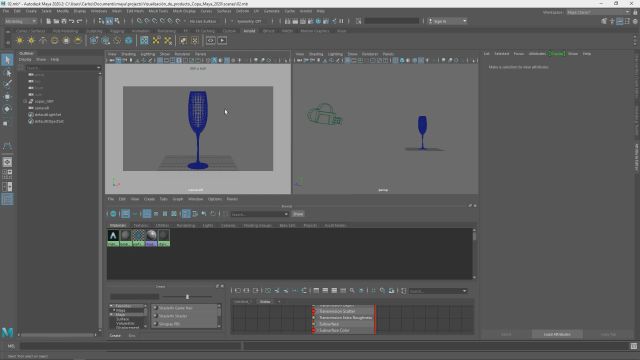Click the MEL command line input
This screenshot has height=360, width=640.
click(131, 346)
